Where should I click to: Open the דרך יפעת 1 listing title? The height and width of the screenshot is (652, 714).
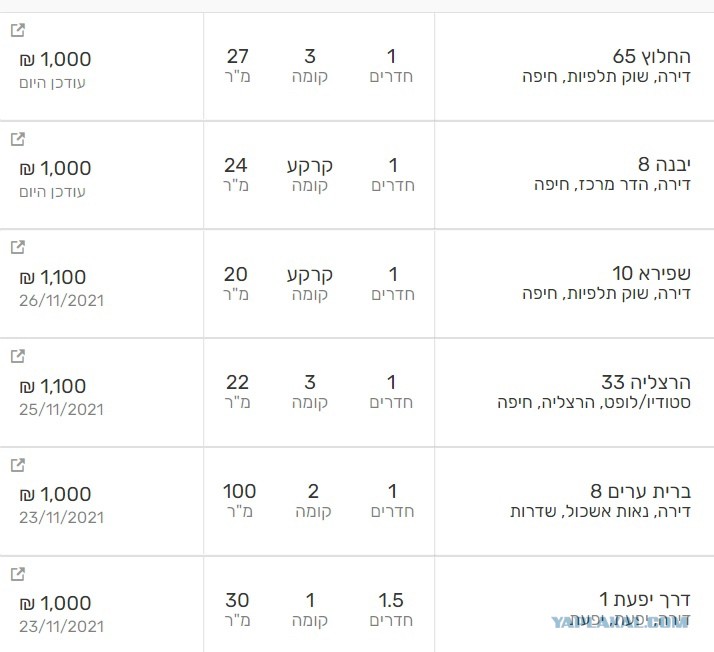pos(645,600)
